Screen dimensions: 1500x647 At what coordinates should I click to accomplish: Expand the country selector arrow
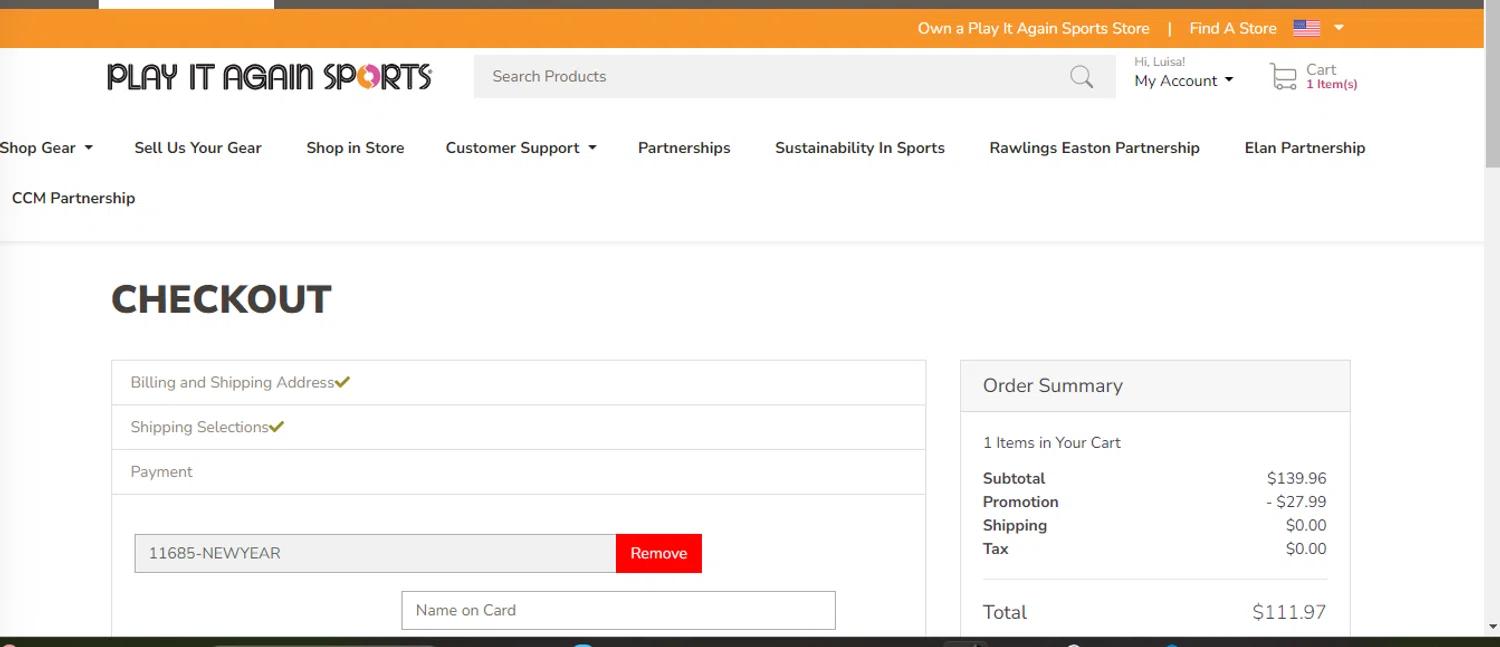tap(1339, 28)
